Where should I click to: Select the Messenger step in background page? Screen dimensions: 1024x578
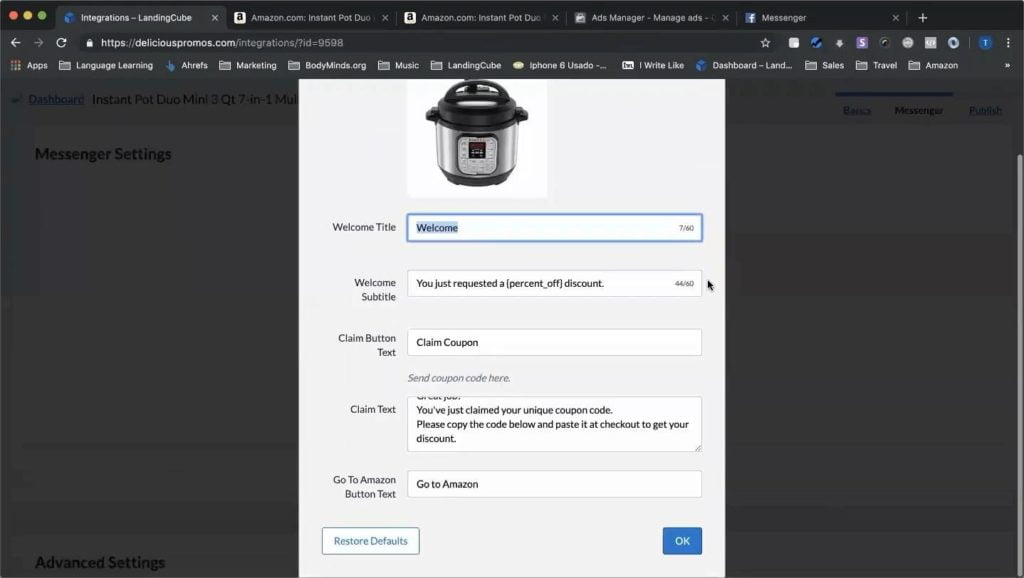tap(919, 110)
